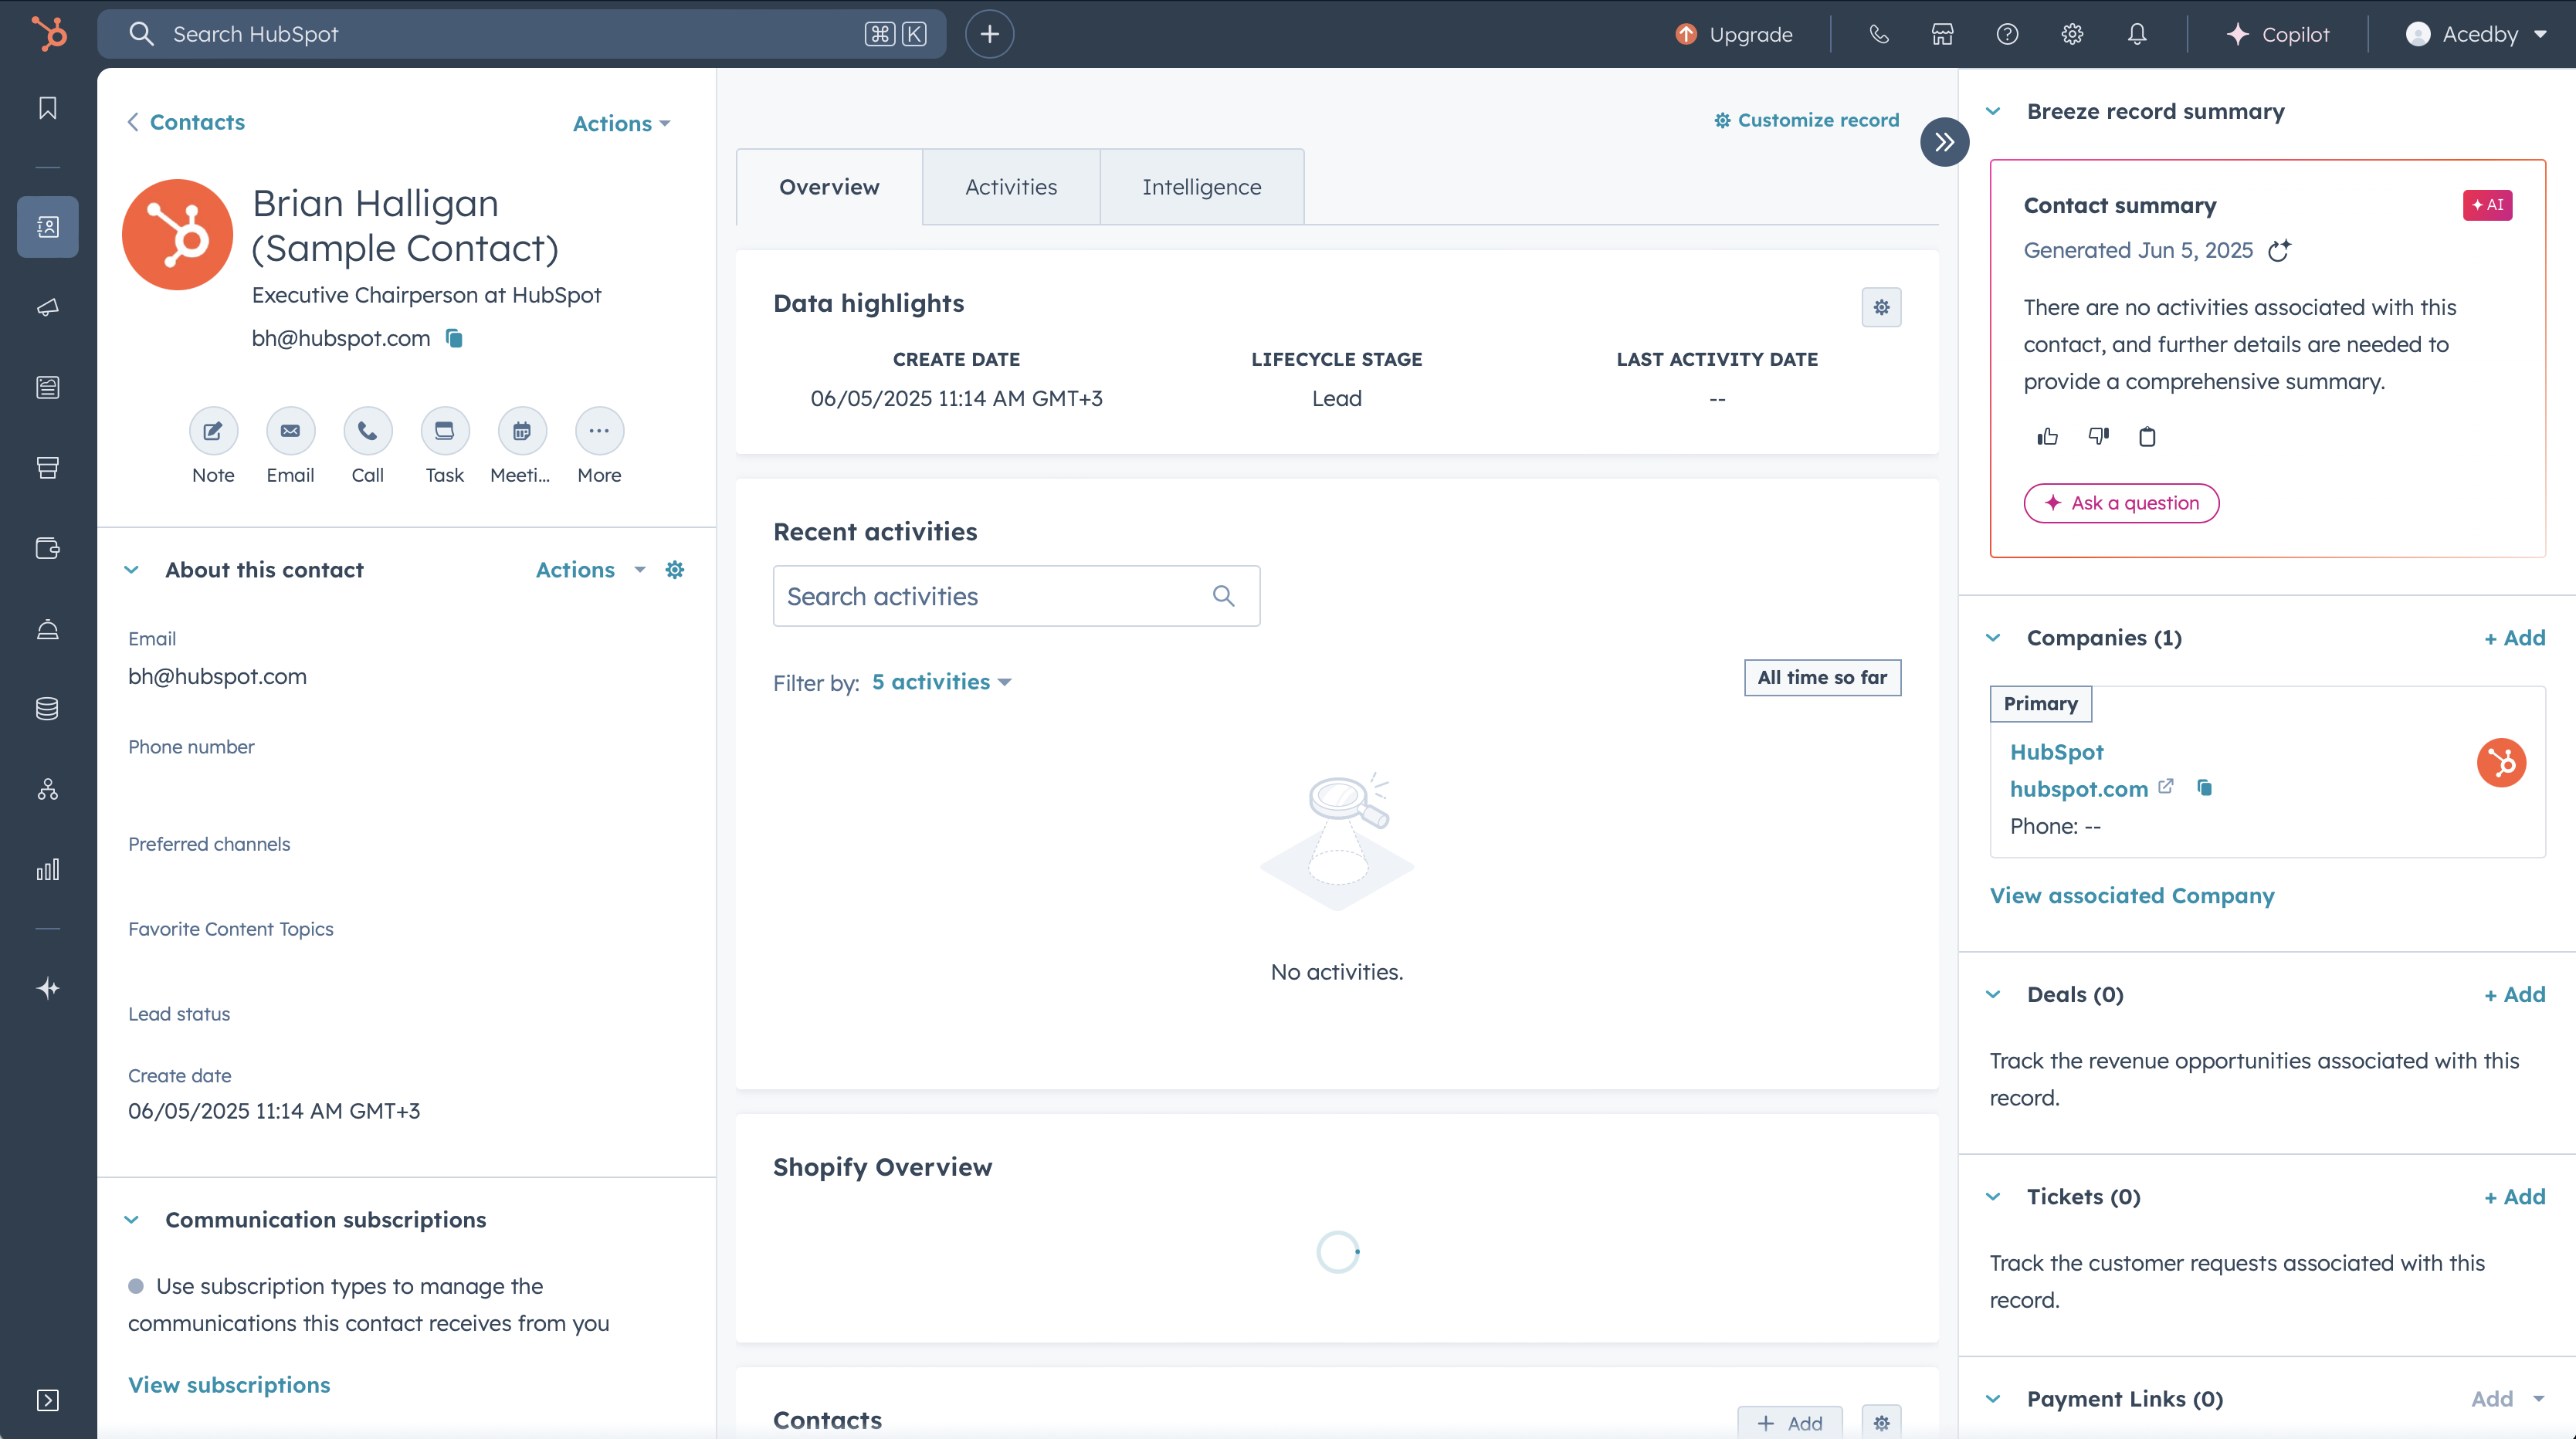The image size is (2576, 1439).
Task: Add a deal to this contact
Action: point(2515,995)
